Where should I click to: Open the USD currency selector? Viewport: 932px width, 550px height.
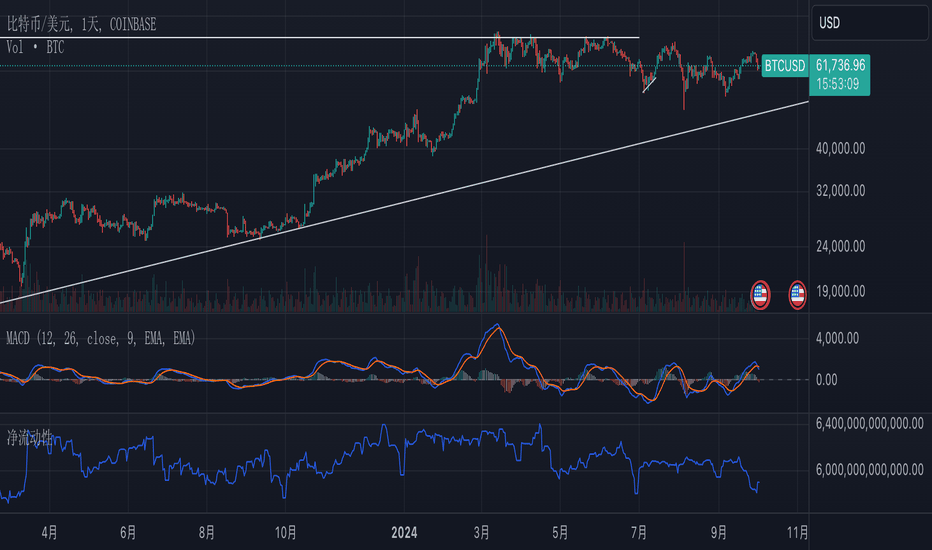(x=870, y=23)
